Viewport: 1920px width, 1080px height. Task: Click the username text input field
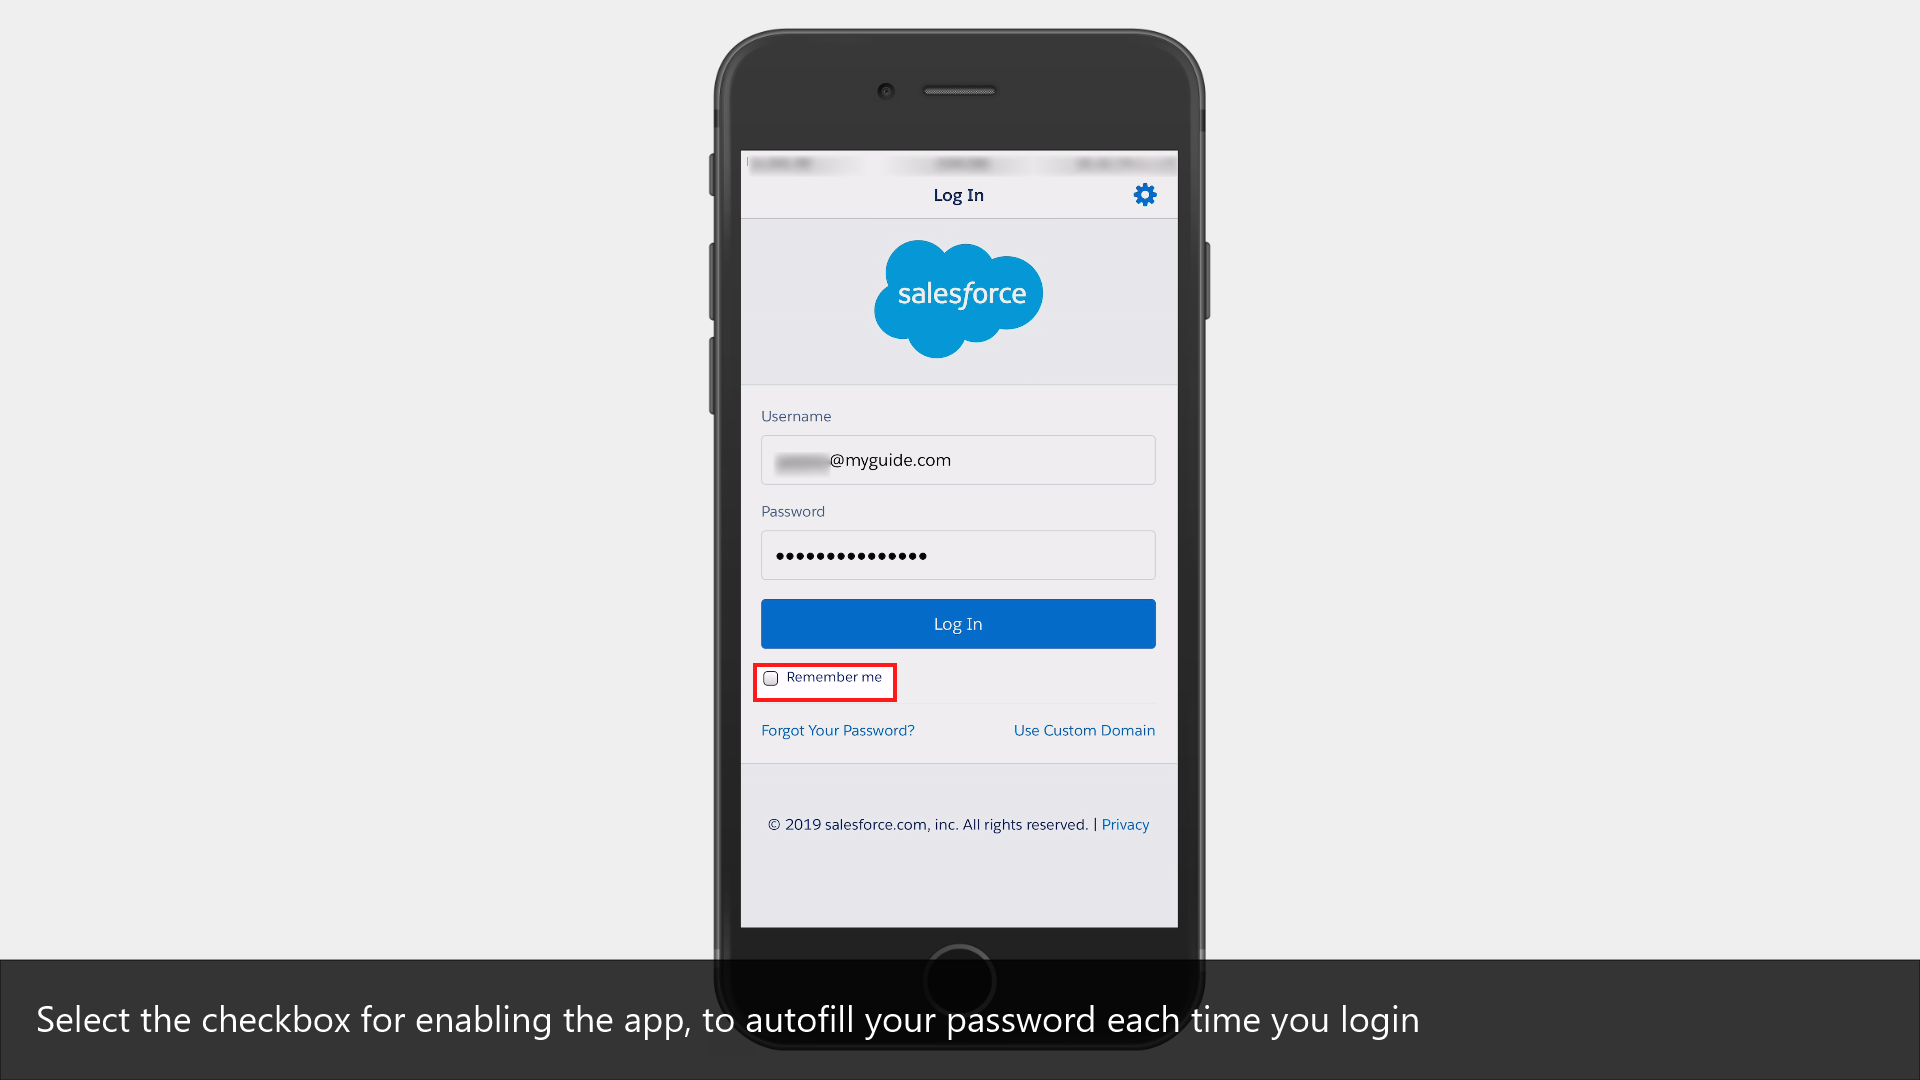coord(957,459)
